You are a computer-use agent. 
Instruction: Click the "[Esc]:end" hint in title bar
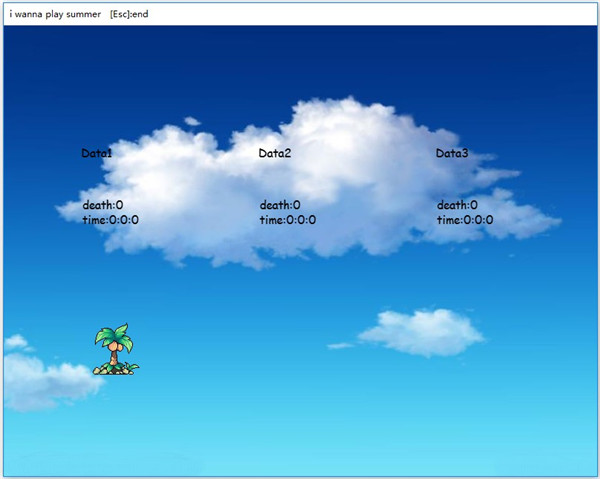pos(133,14)
